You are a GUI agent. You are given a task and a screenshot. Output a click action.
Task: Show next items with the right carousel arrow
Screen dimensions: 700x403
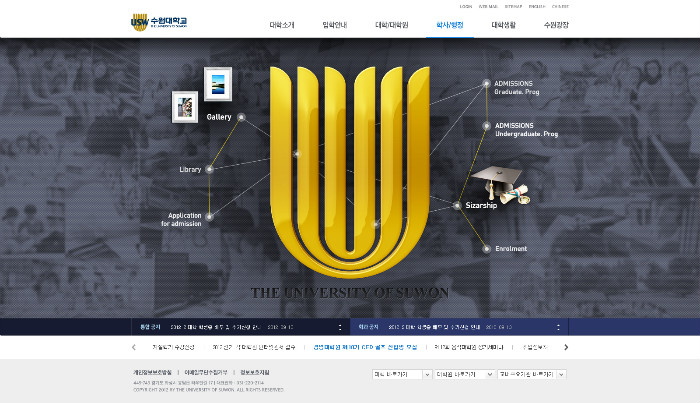click(566, 347)
